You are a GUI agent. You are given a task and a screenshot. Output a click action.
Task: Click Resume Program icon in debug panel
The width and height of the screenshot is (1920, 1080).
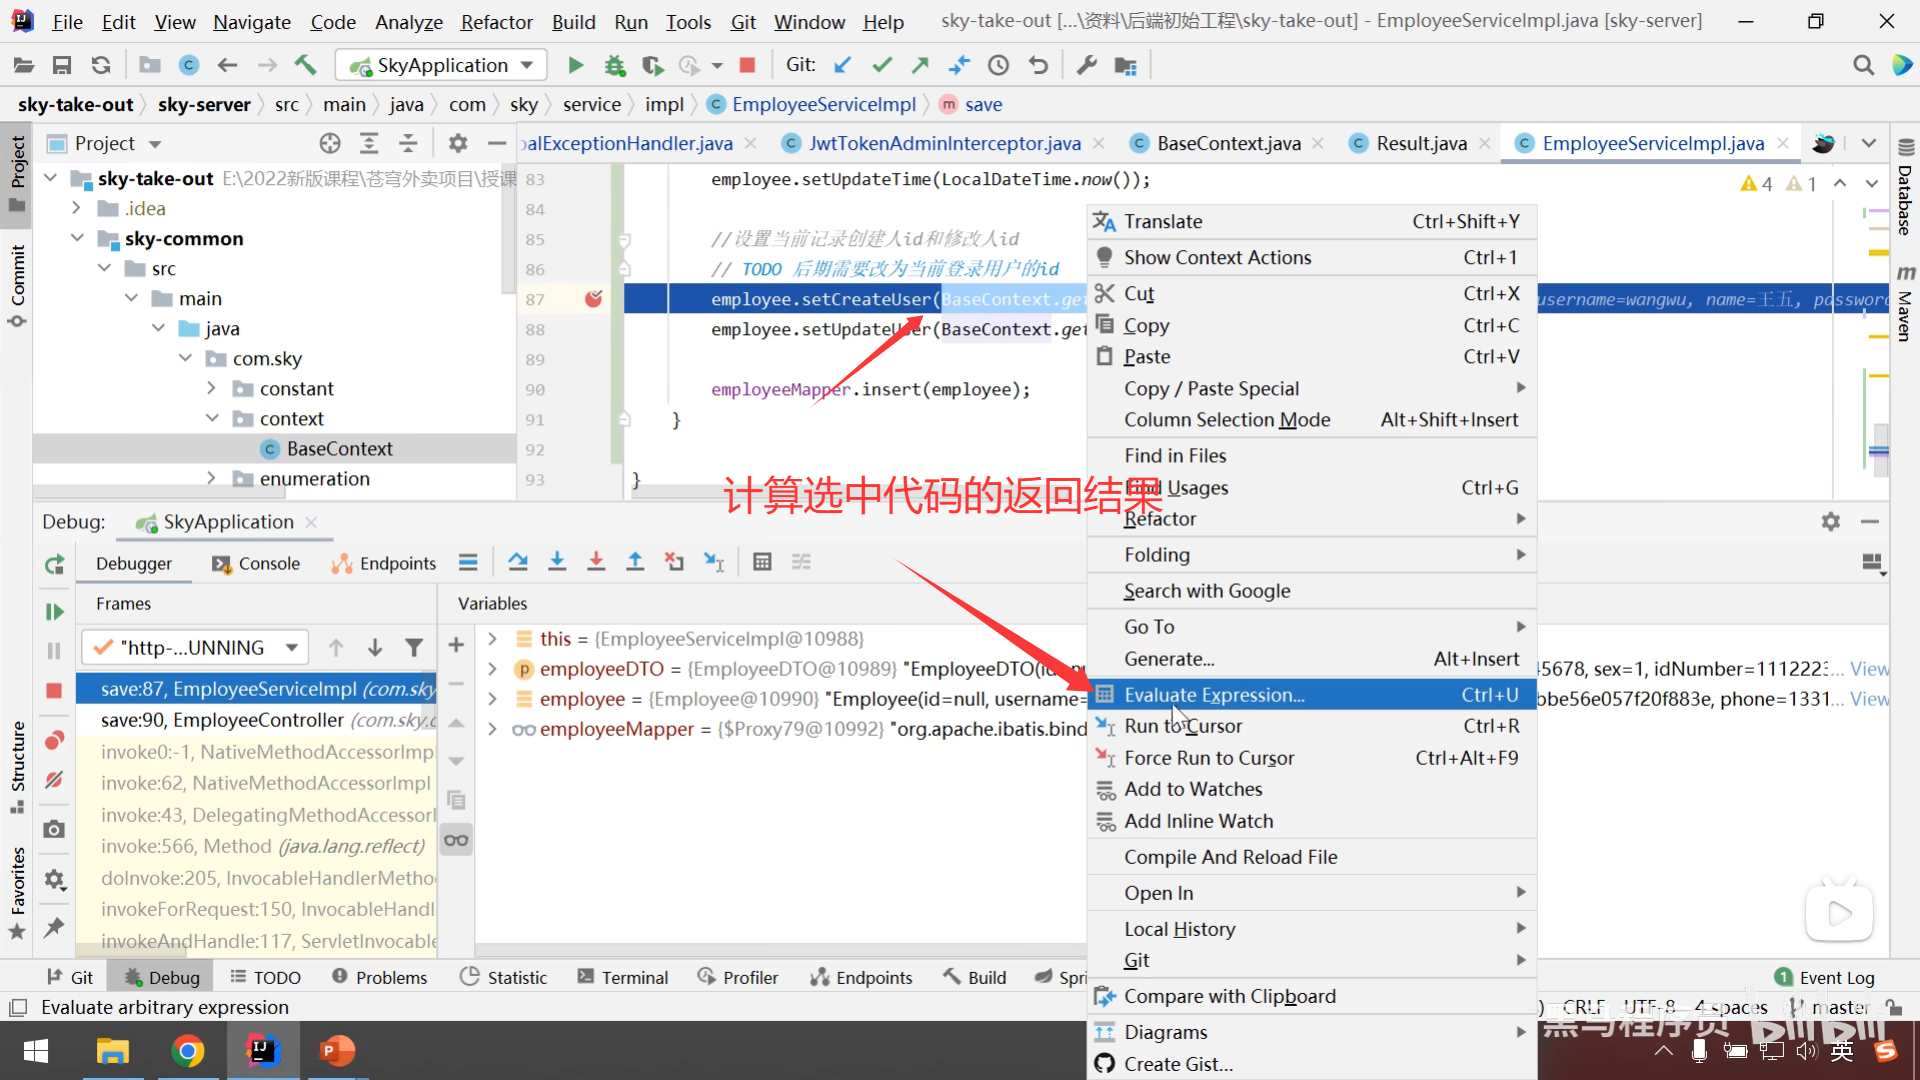point(54,612)
